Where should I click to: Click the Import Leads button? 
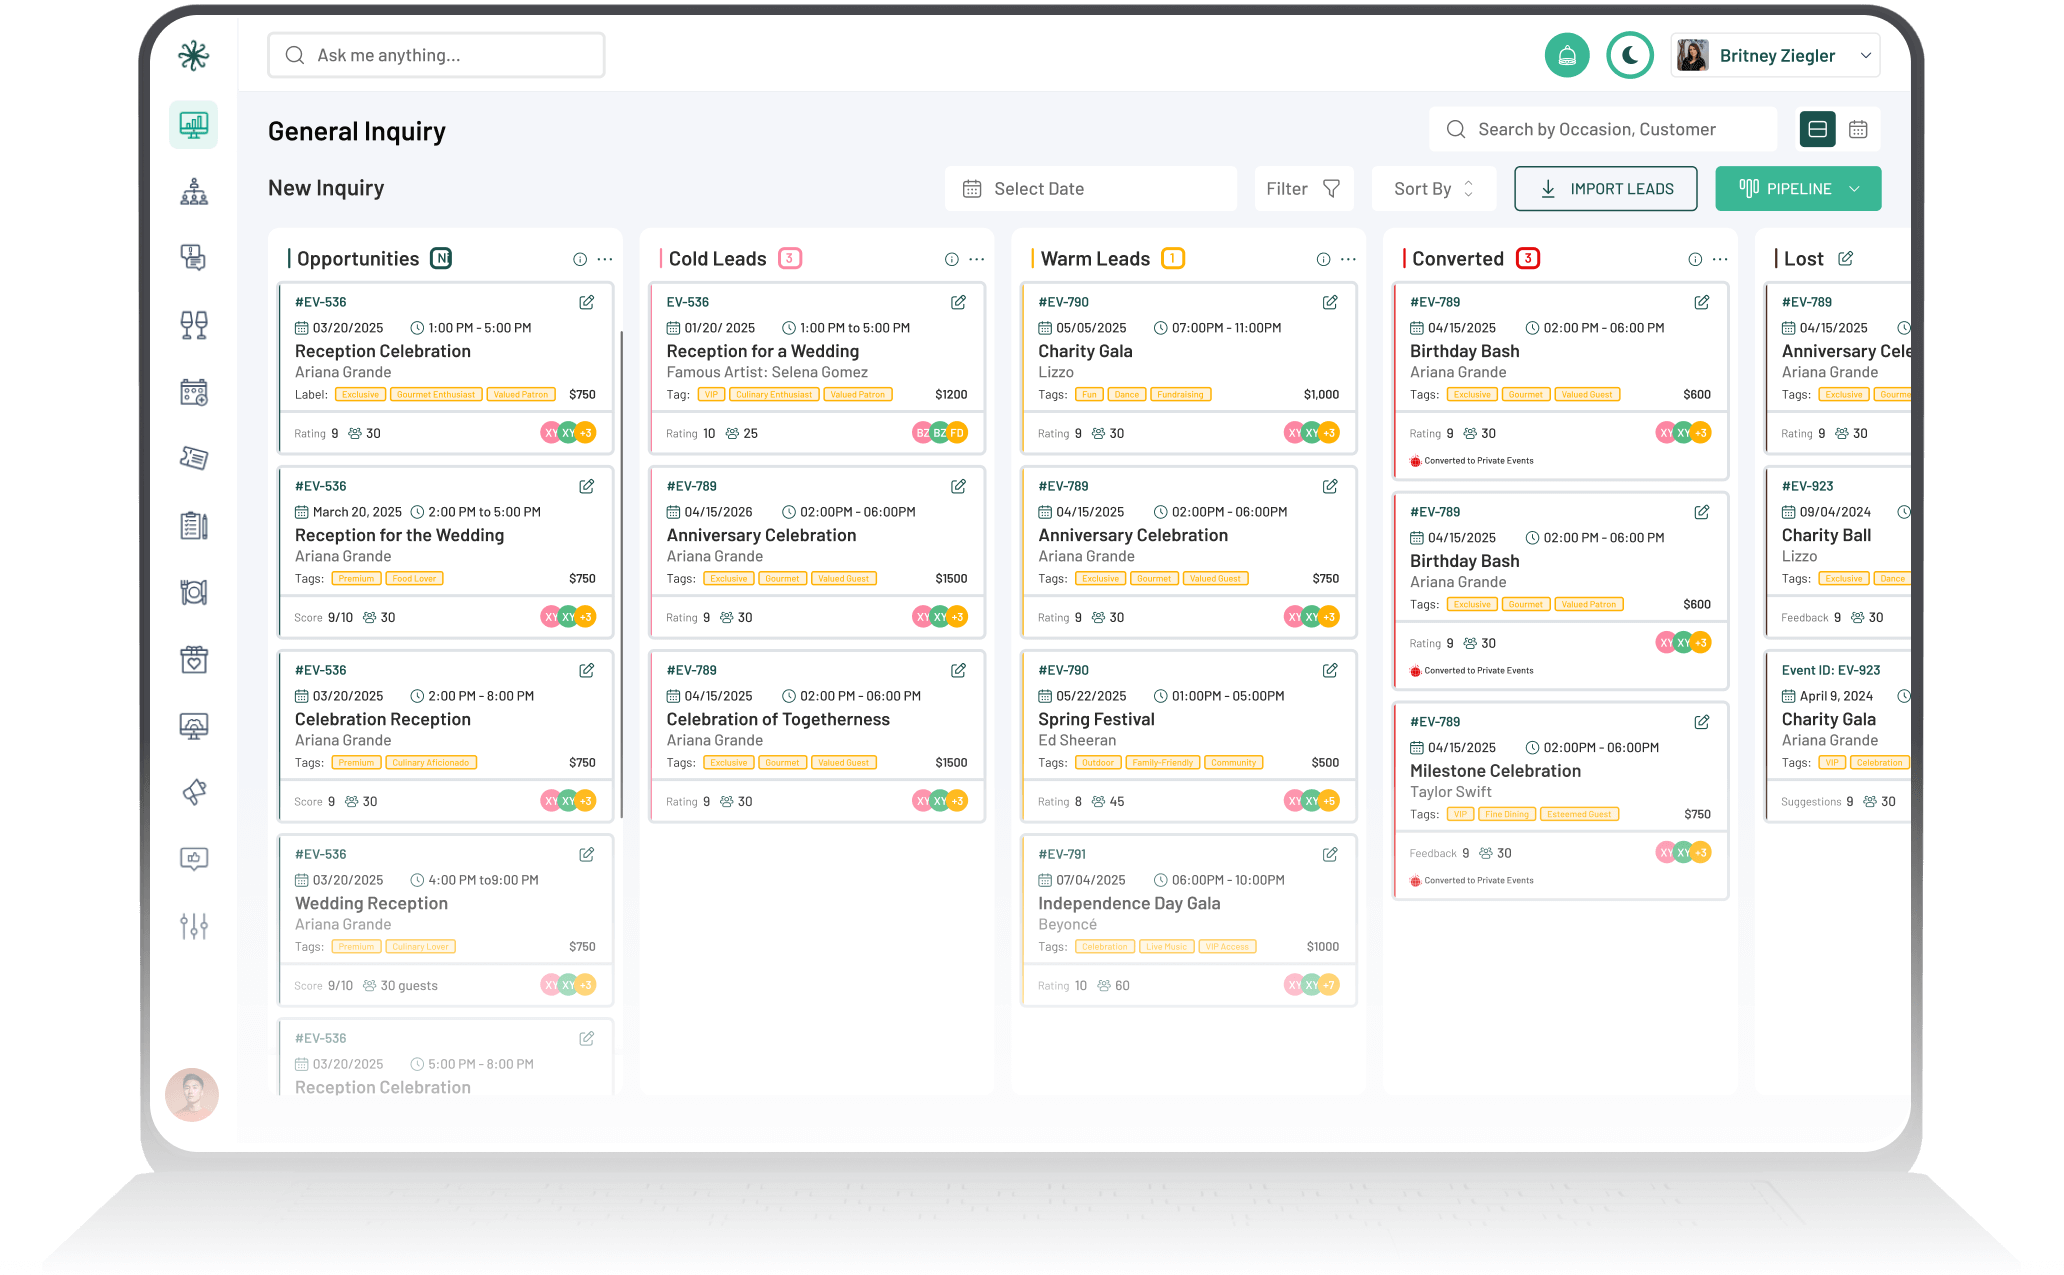pos(1605,189)
